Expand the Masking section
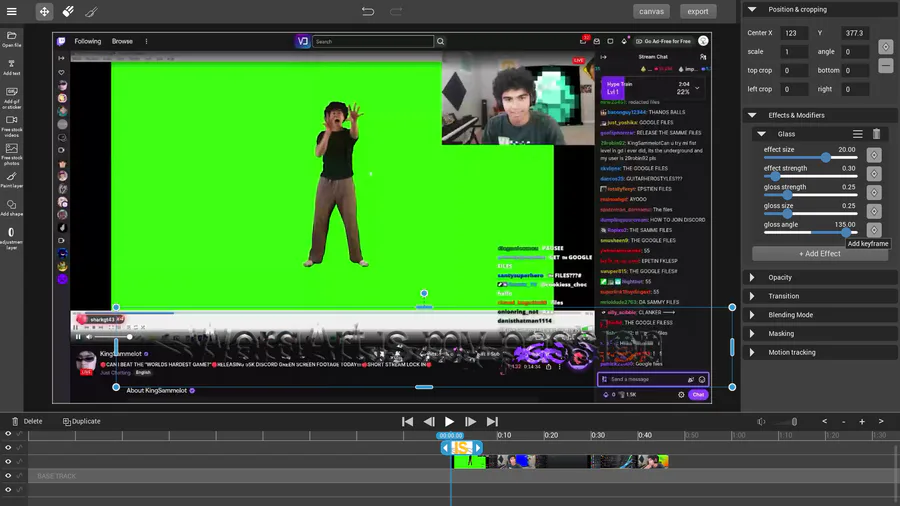This screenshot has height=506, width=900. [x=752, y=333]
